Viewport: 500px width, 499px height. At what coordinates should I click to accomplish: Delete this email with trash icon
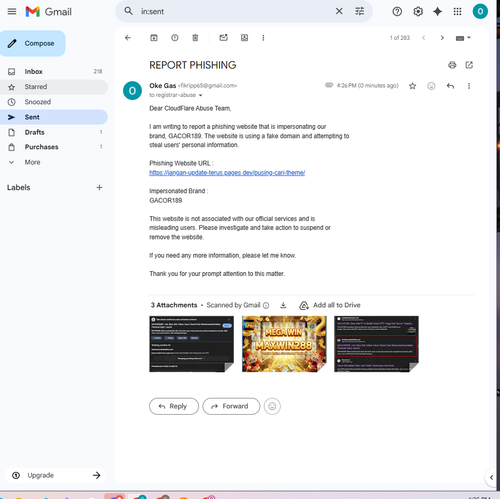tap(195, 38)
